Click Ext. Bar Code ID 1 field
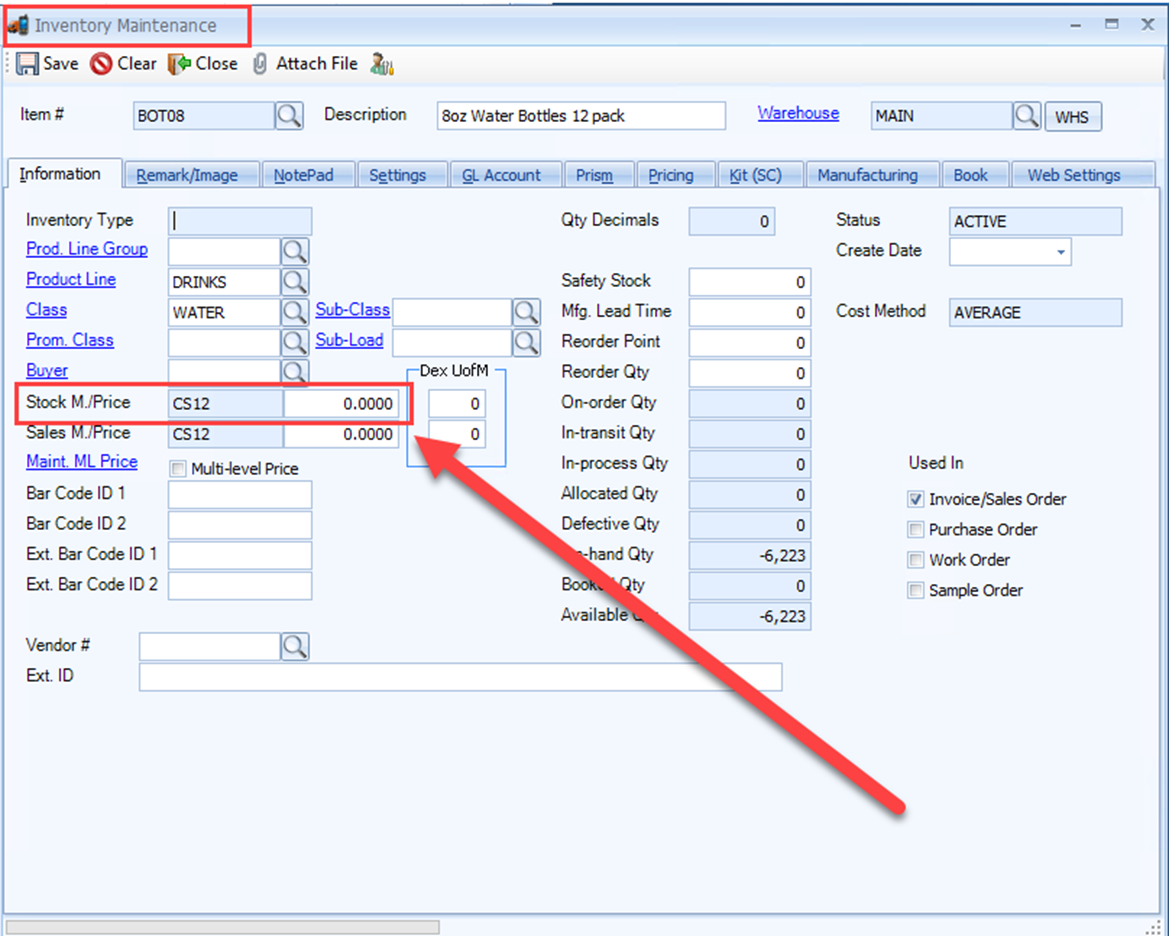The width and height of the screenshot is (1169, 936). [240, 556]
